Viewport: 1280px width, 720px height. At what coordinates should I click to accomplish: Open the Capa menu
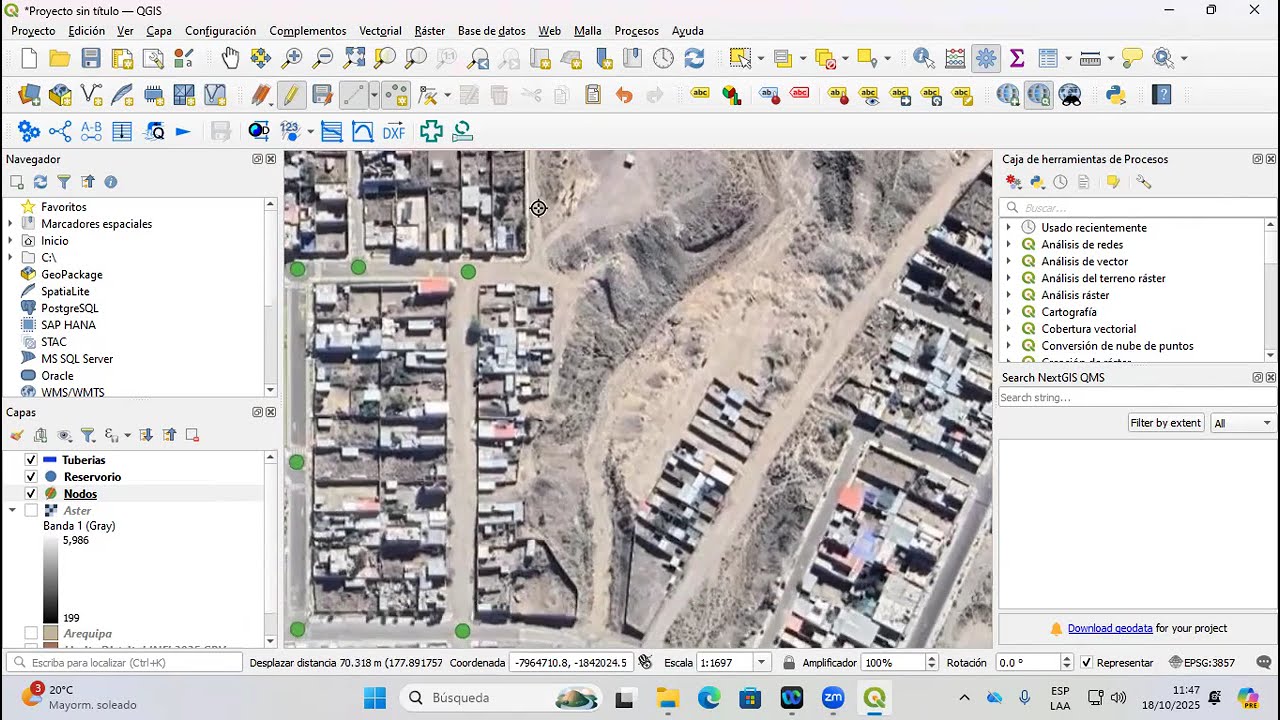159,31
